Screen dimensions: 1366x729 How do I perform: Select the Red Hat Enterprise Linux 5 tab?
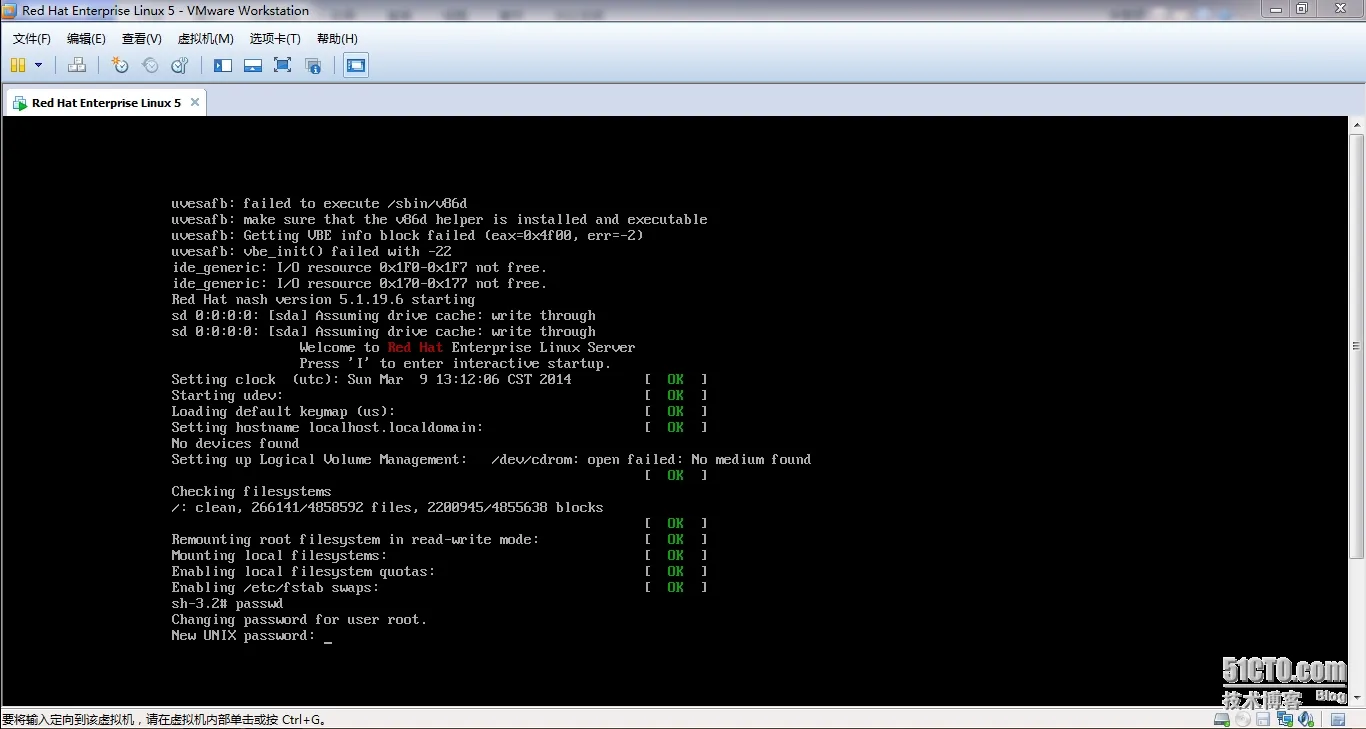click(105, 102)
